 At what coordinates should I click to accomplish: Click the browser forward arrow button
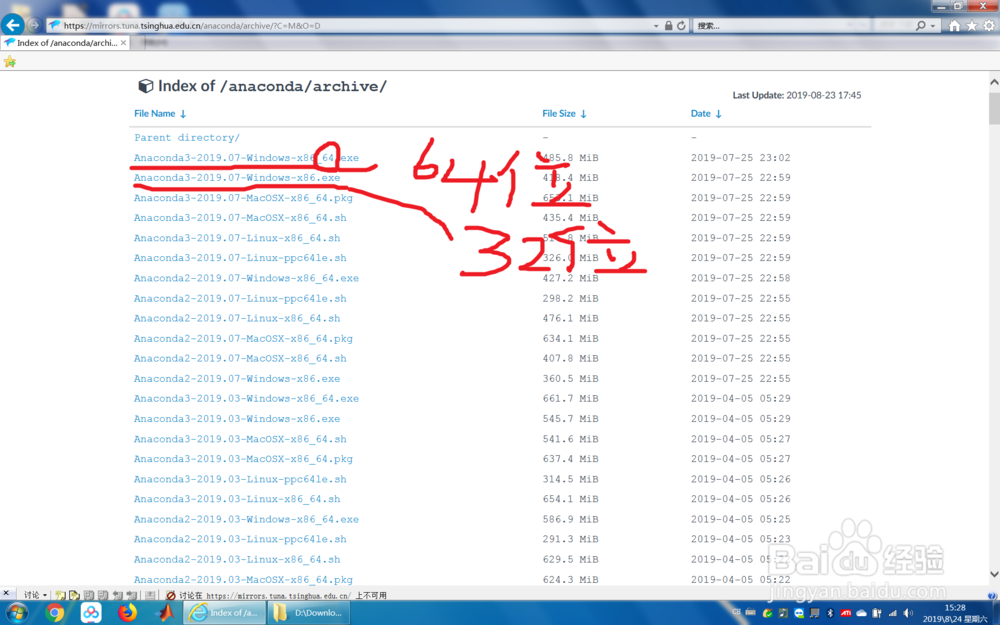(34, 26)
